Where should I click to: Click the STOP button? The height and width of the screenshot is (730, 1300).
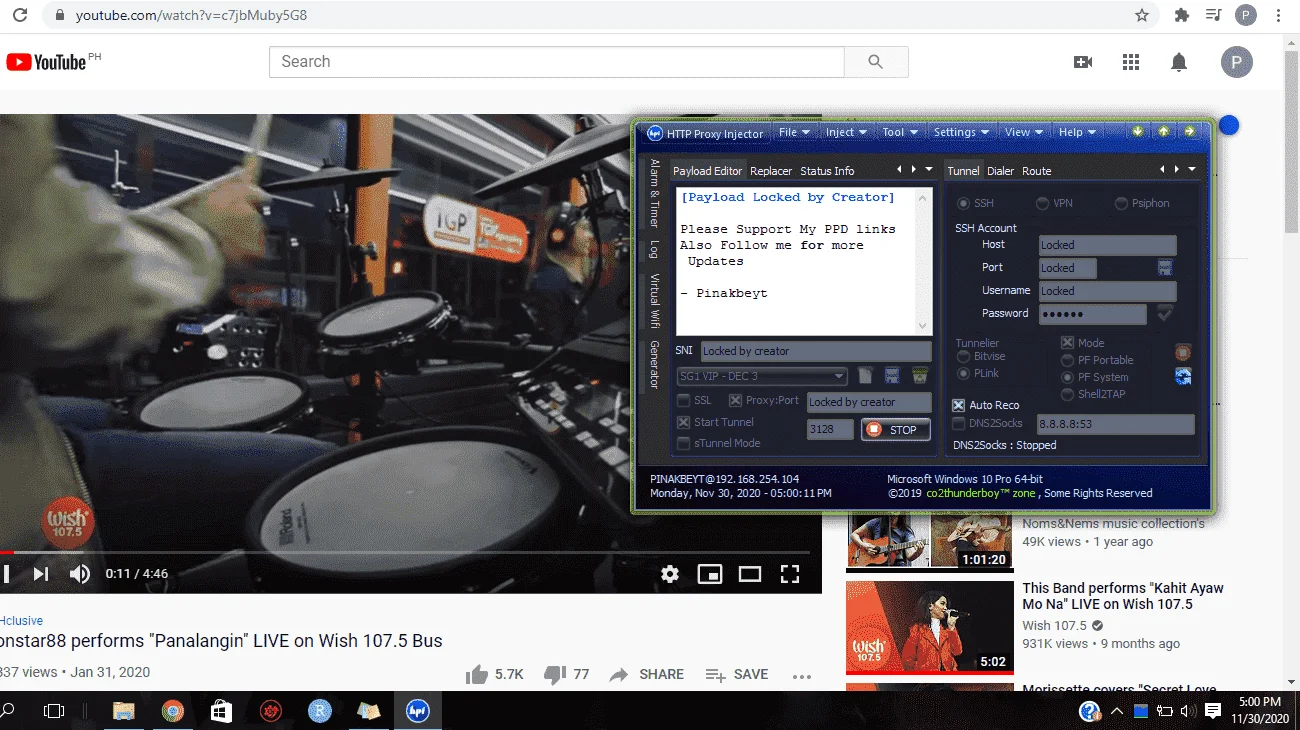895,430
